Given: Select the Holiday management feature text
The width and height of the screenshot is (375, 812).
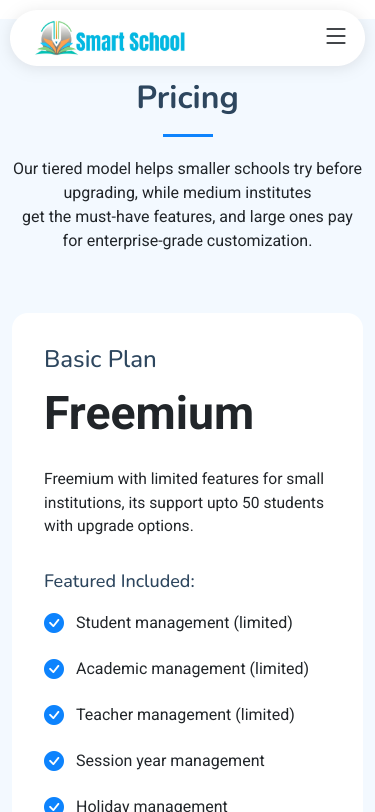Looking at the screenshot, I should [152, 805].
